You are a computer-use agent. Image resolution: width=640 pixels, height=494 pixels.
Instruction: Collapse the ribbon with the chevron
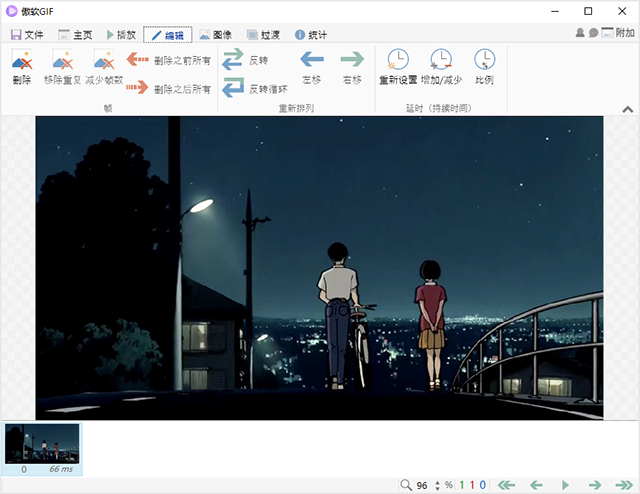[628, 109]
